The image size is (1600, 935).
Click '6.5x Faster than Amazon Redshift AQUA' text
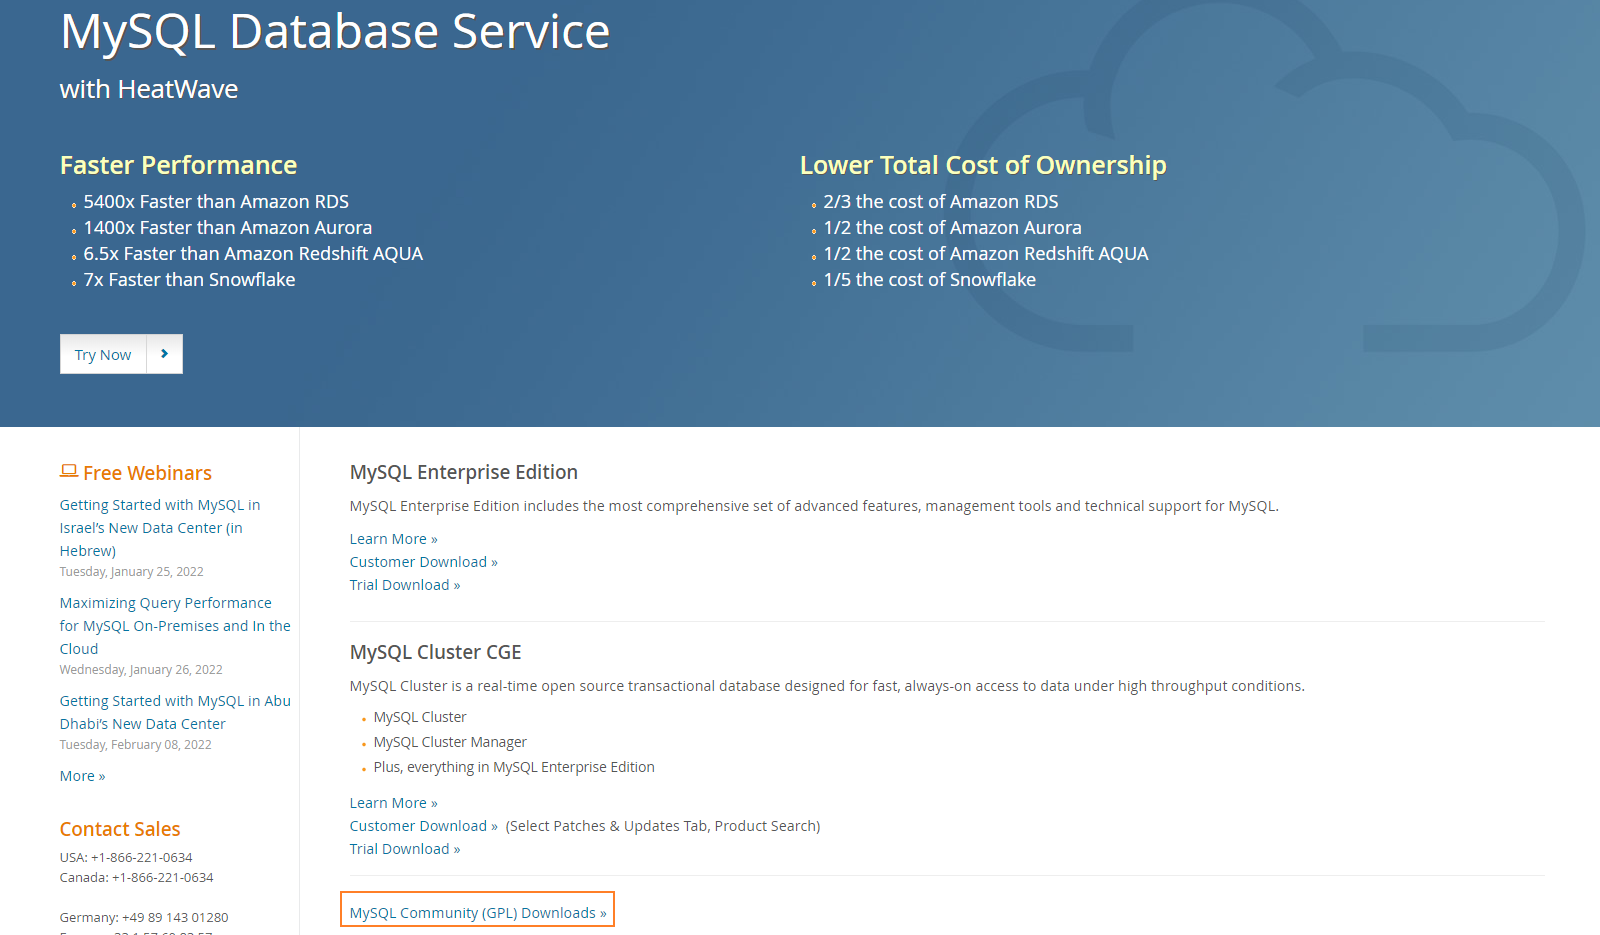[253, 254]
